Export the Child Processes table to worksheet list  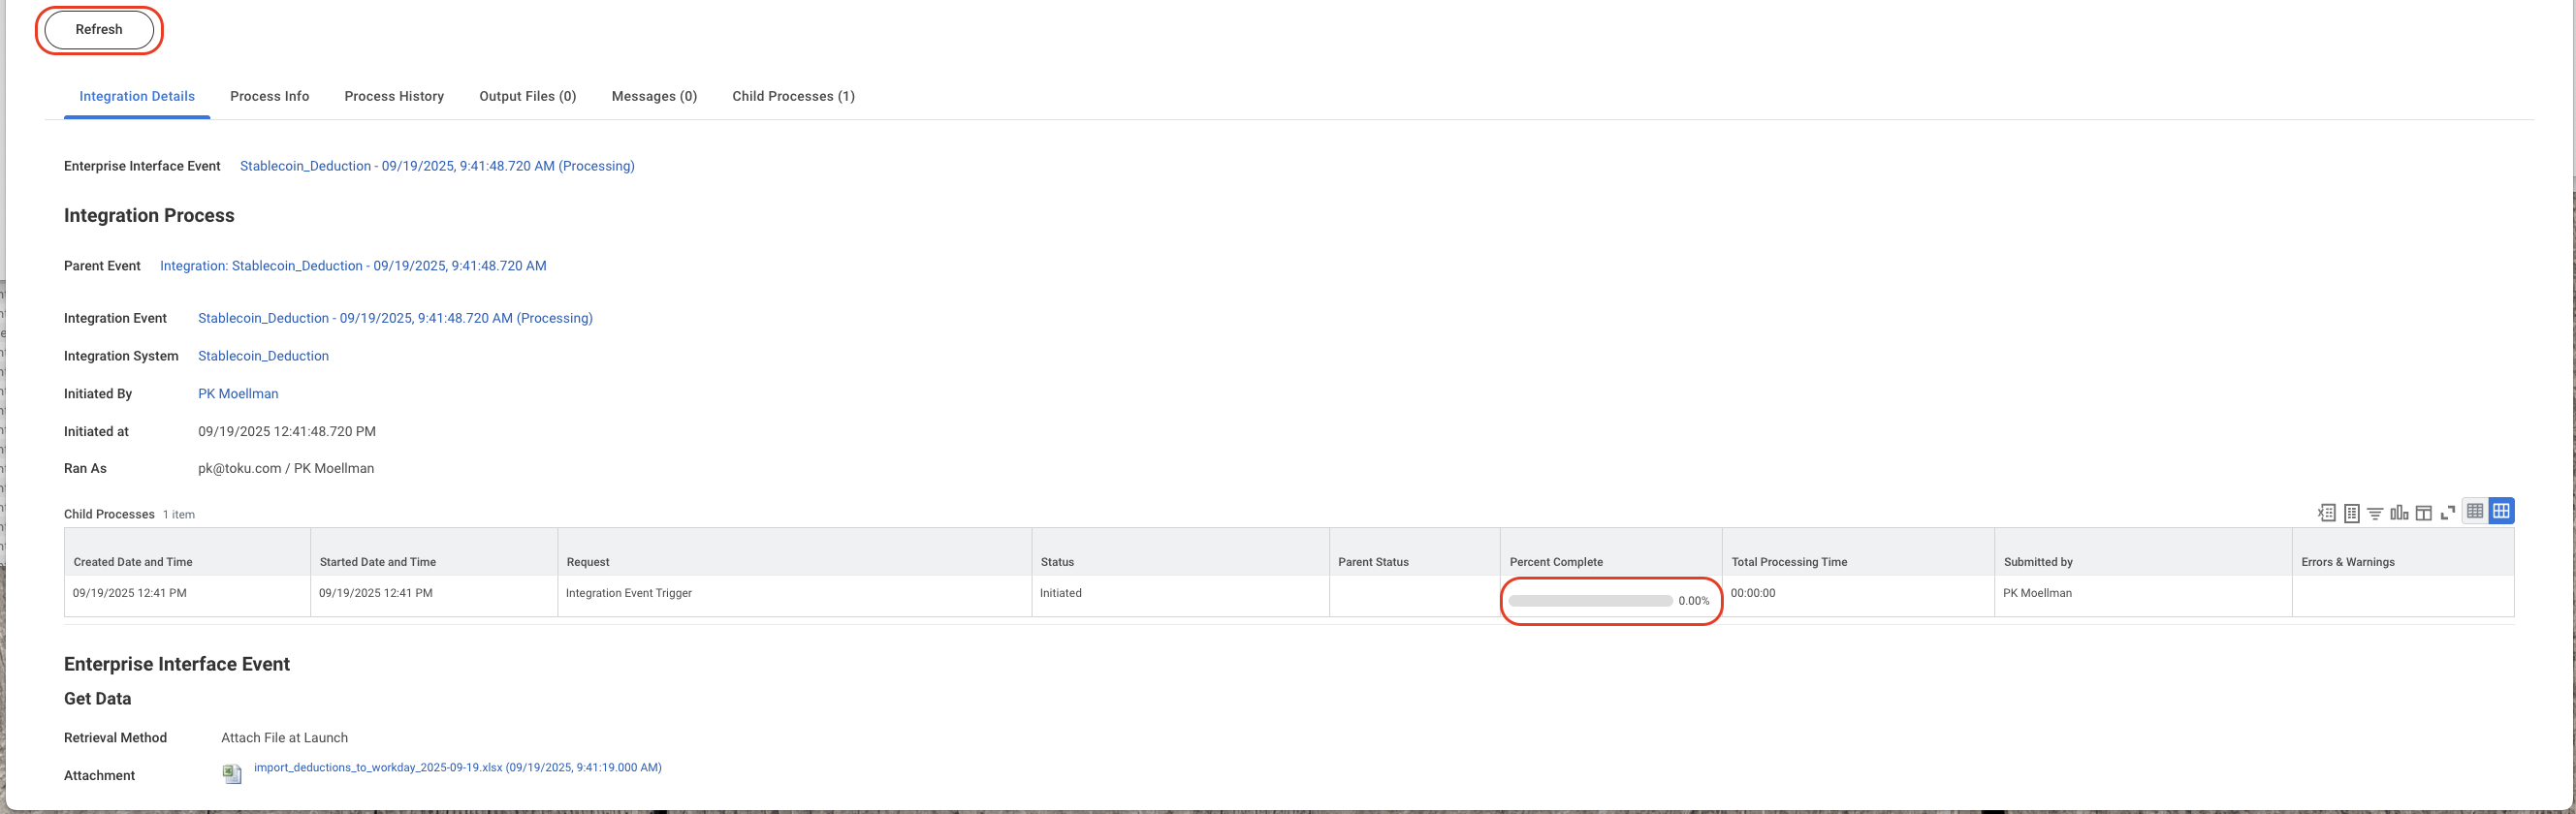2352,513
